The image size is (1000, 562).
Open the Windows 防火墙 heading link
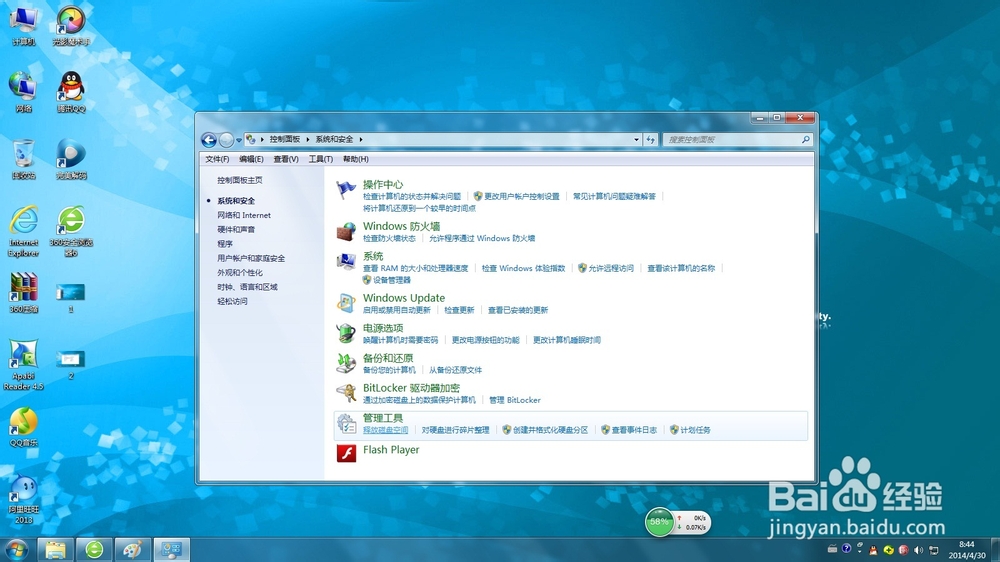pos(401,226)
